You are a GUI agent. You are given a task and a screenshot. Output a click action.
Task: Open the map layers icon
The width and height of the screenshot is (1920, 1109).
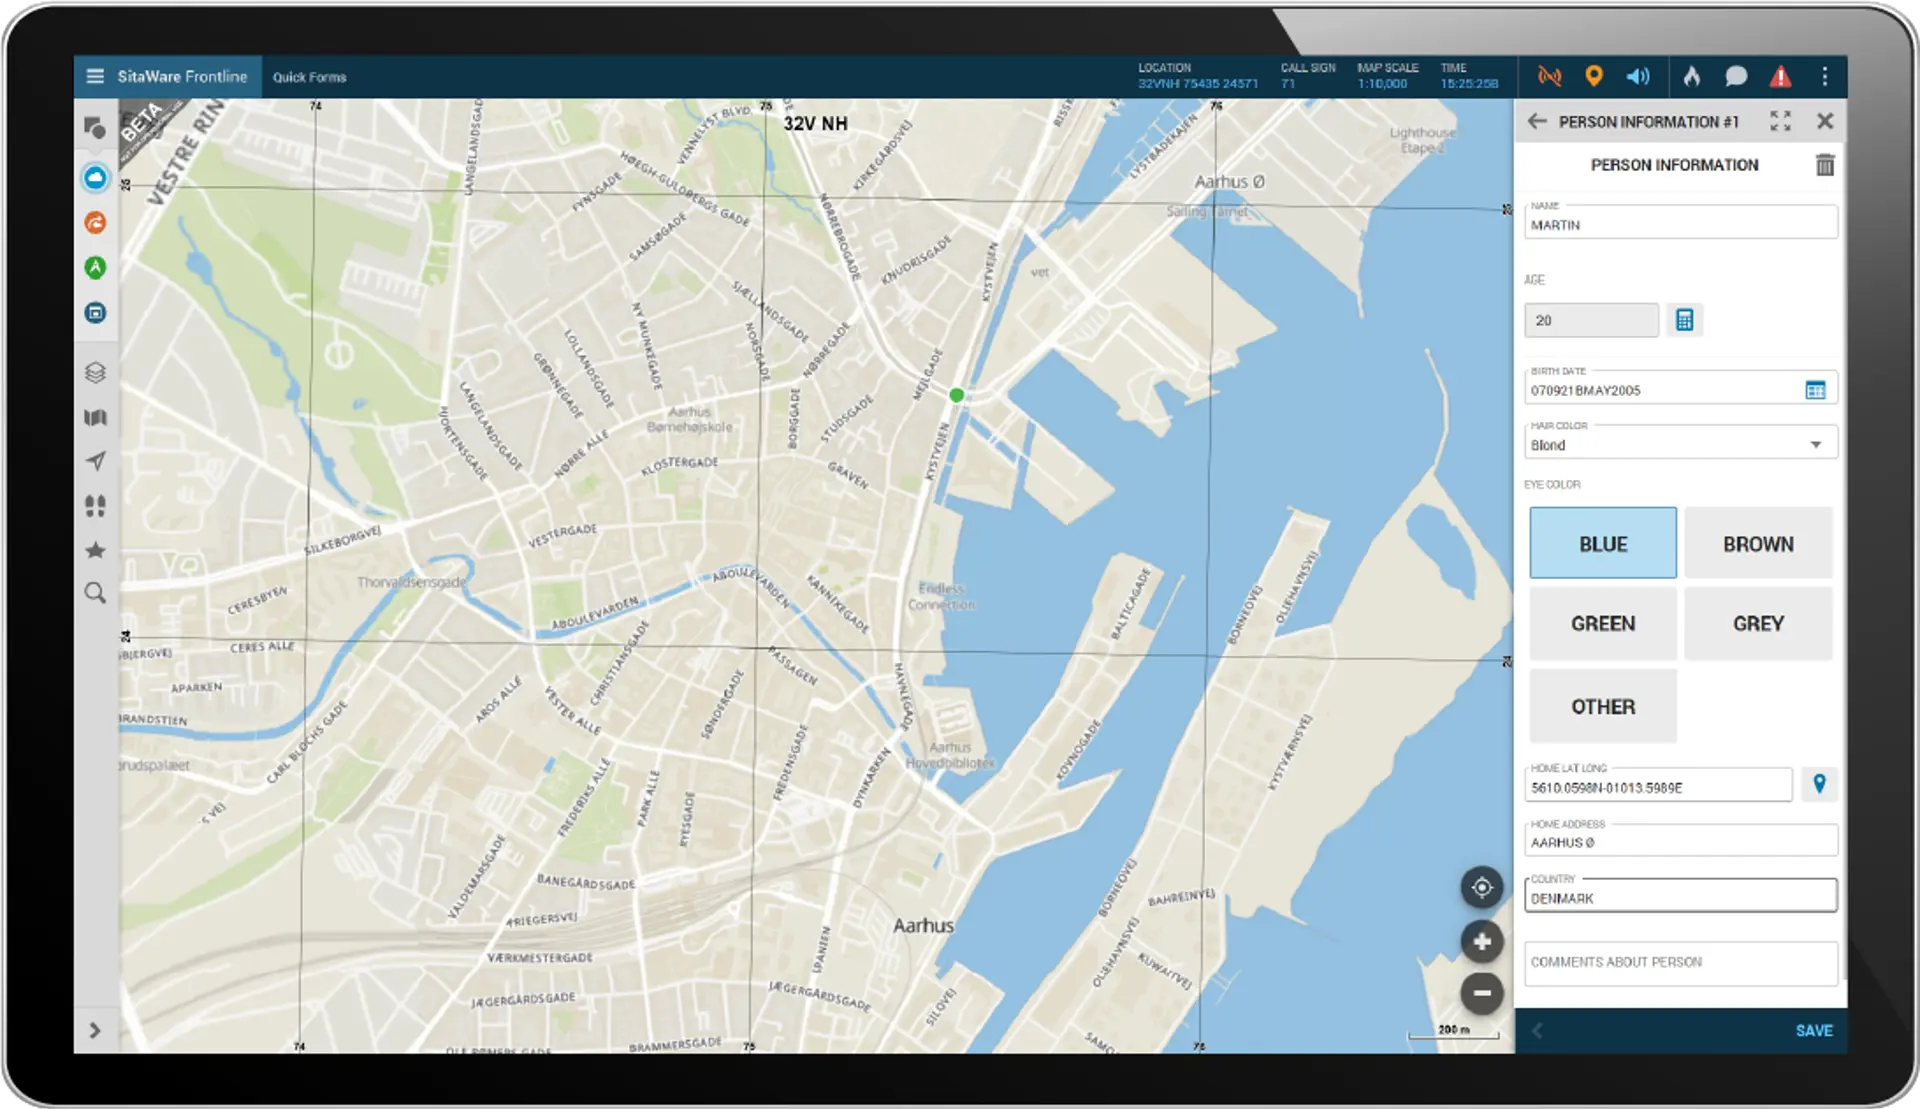tap(95, 373)
